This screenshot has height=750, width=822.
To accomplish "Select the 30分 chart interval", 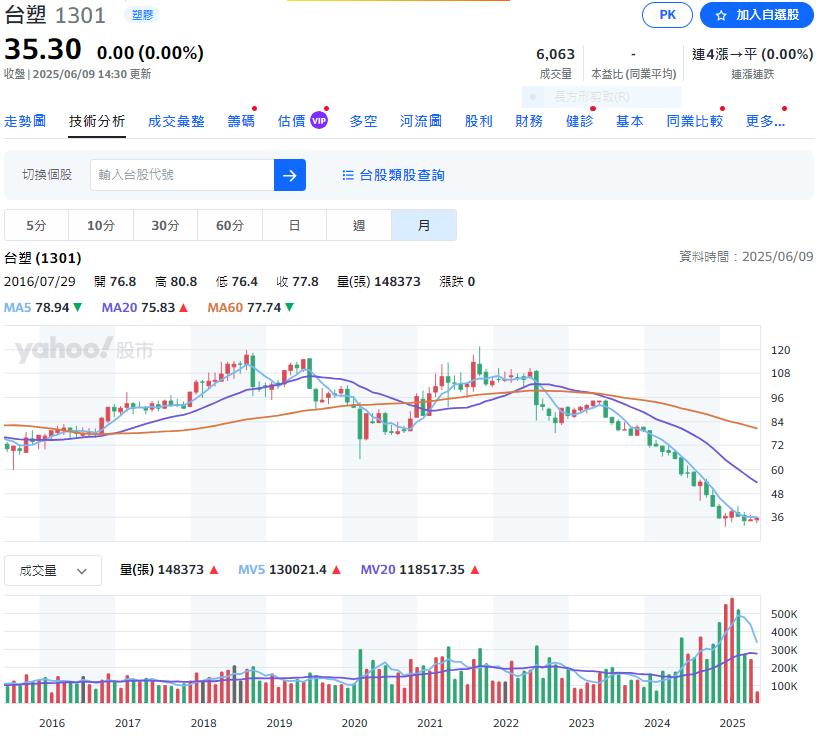I will (166, 225).
